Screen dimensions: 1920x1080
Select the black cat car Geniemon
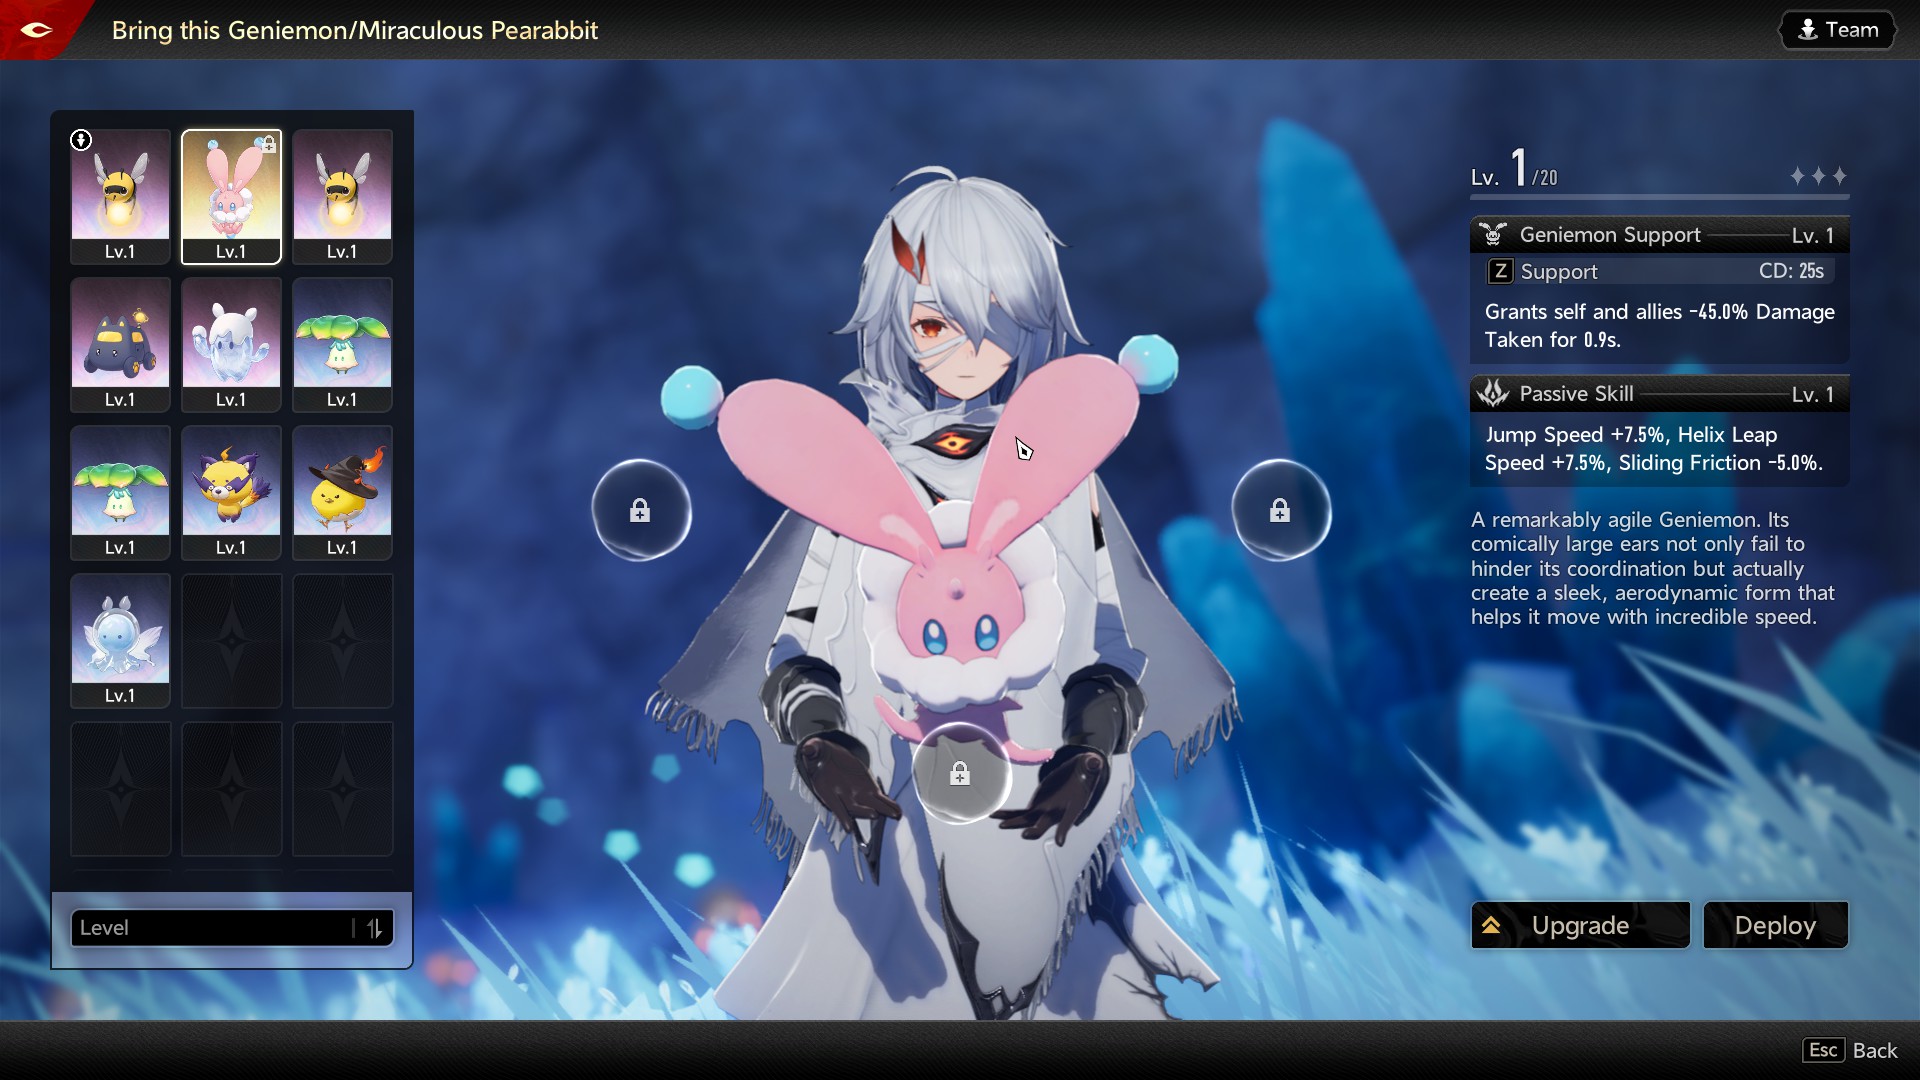(x=120, y=343)
